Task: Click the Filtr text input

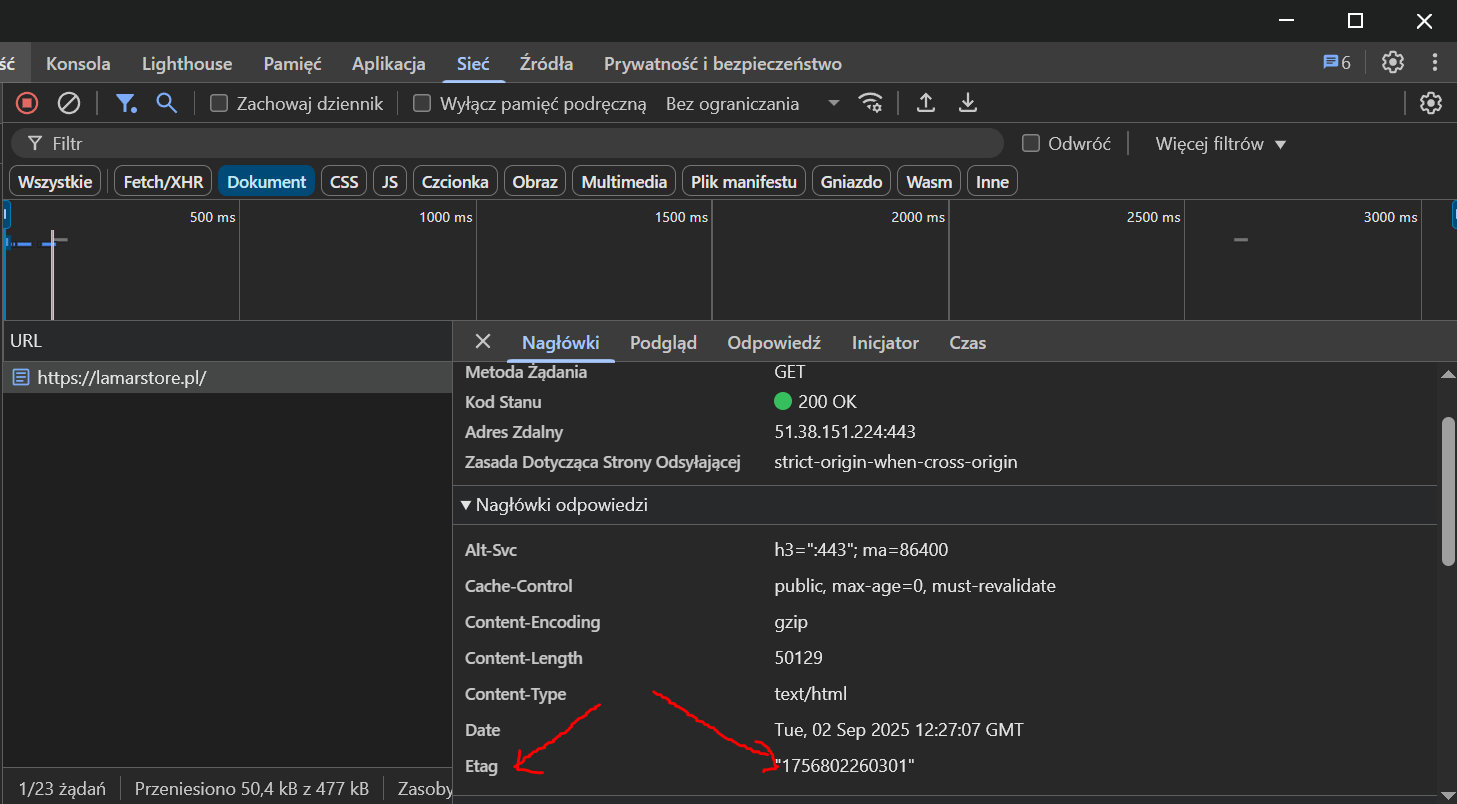Action: point(520,143)
